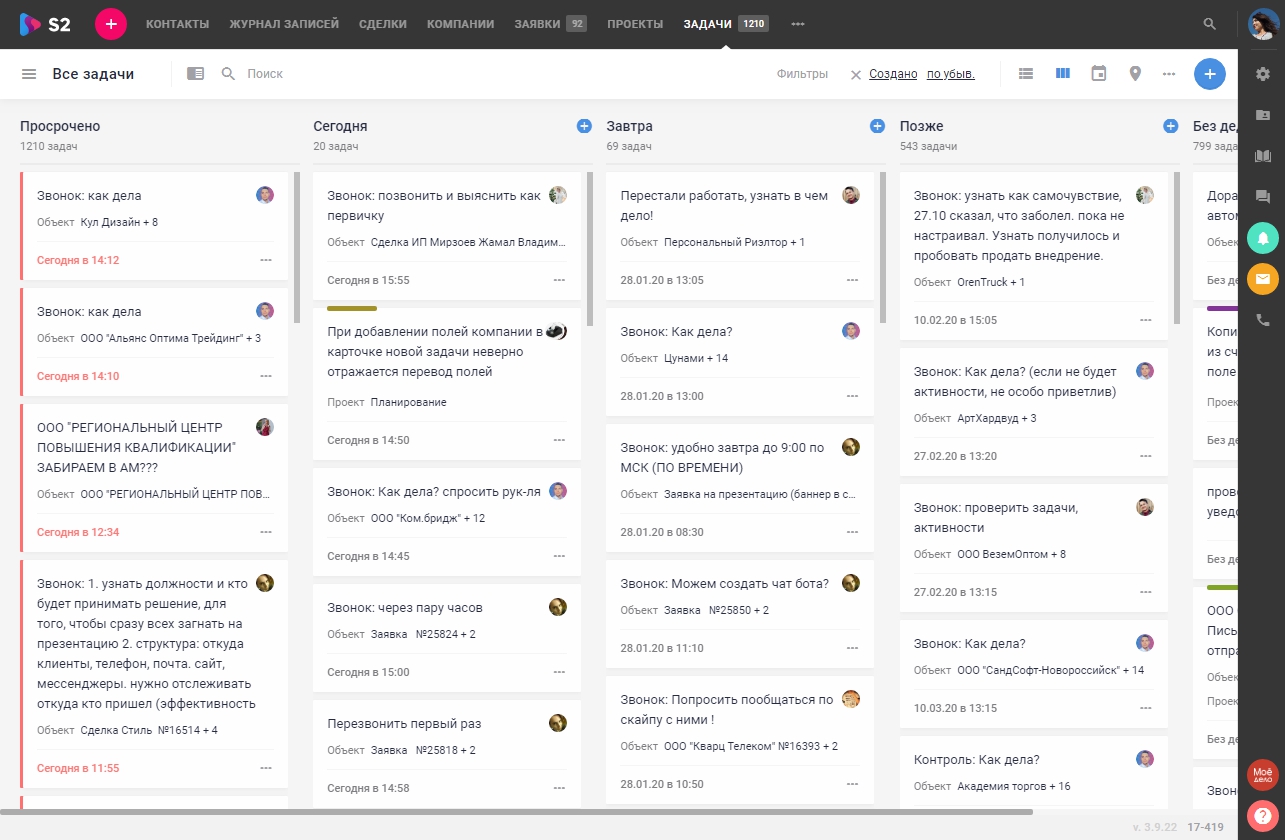Open settings gear in the right sidebar

click(x=1262, y=73)
